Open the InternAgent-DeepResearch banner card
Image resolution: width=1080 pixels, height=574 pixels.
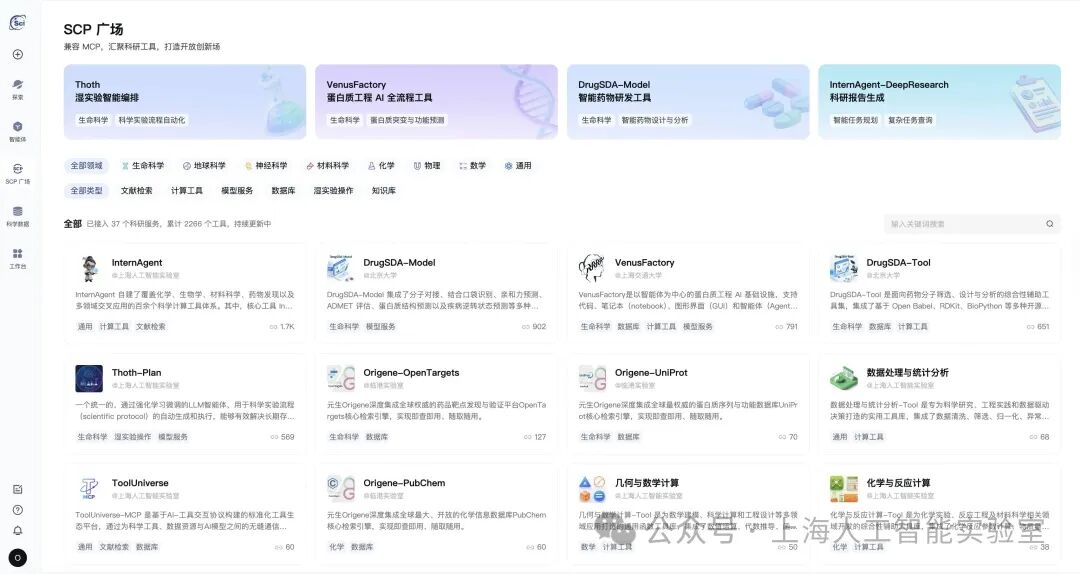point(939,102)
